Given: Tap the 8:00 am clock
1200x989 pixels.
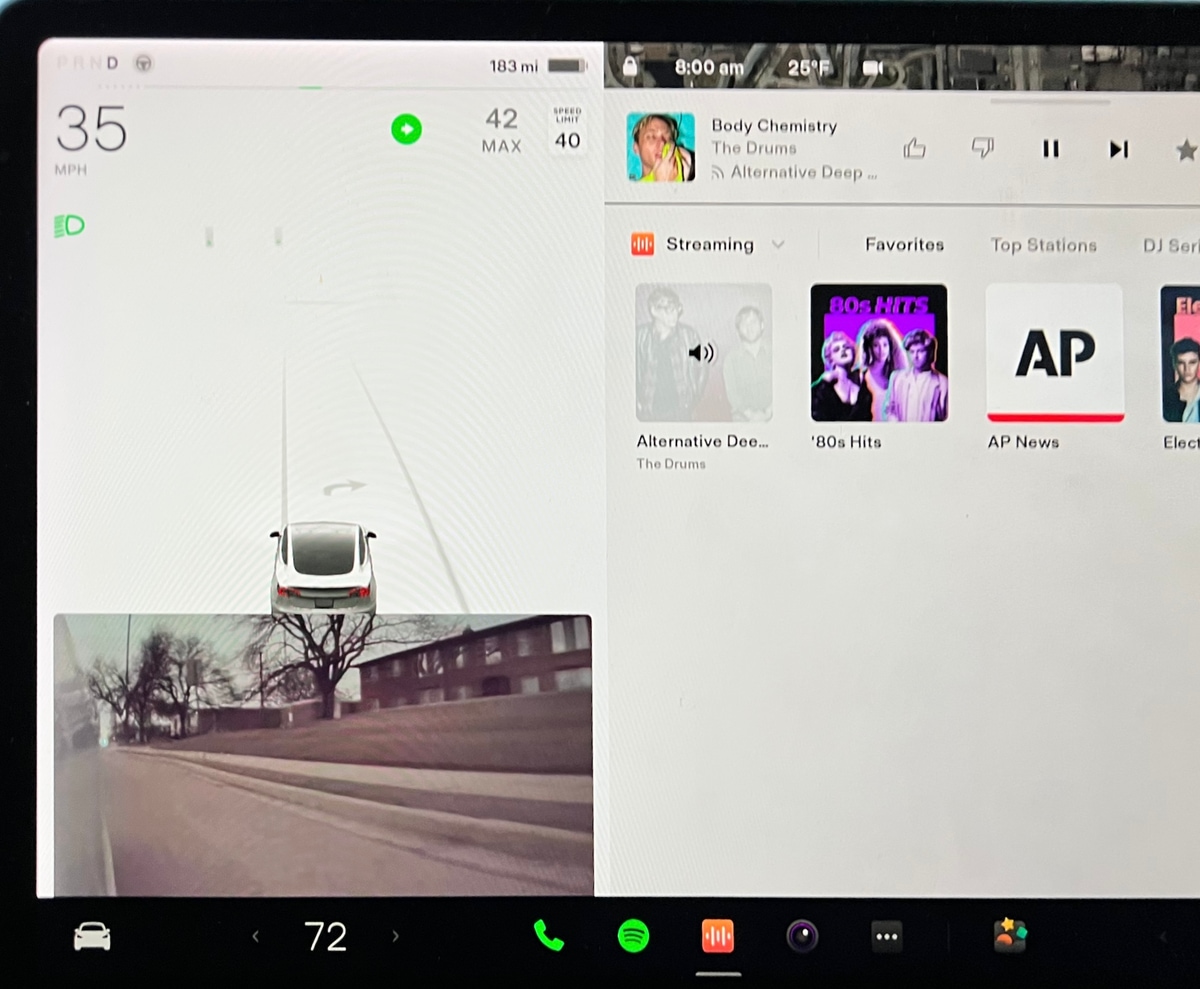Looking at the screenshot, I should click(x=709, y=67).
